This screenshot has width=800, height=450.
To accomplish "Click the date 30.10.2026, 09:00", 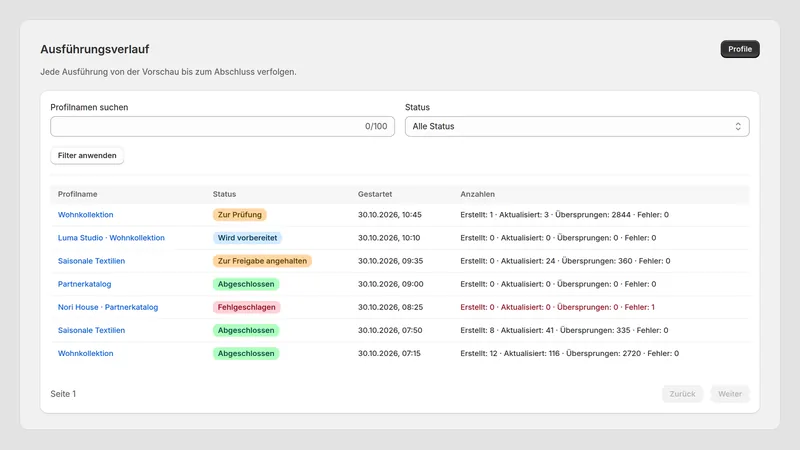I will click(390, 284).
